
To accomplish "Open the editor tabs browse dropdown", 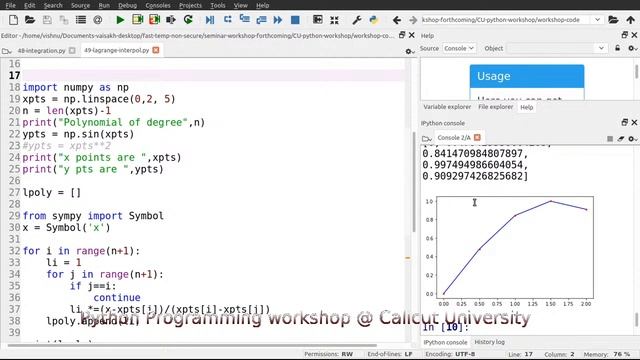I will pyautogui.click(x=6, y=51).
